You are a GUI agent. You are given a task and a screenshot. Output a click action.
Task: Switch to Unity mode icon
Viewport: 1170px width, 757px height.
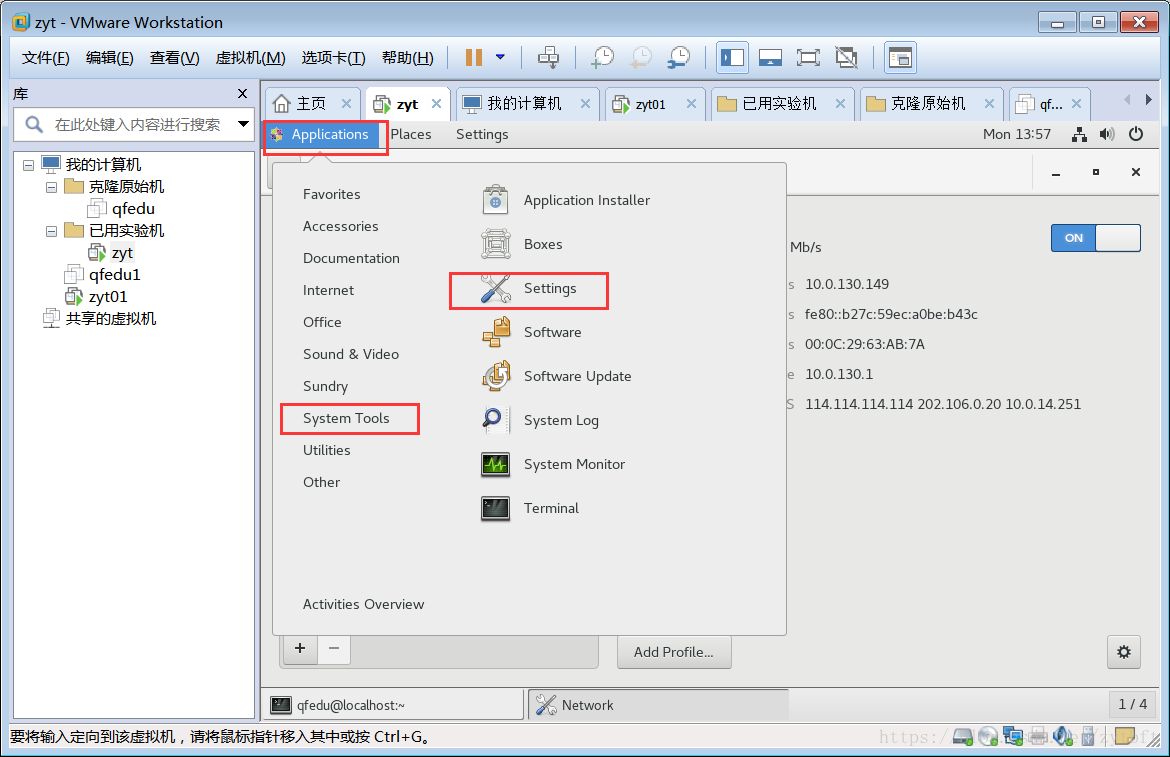point(846,57)
